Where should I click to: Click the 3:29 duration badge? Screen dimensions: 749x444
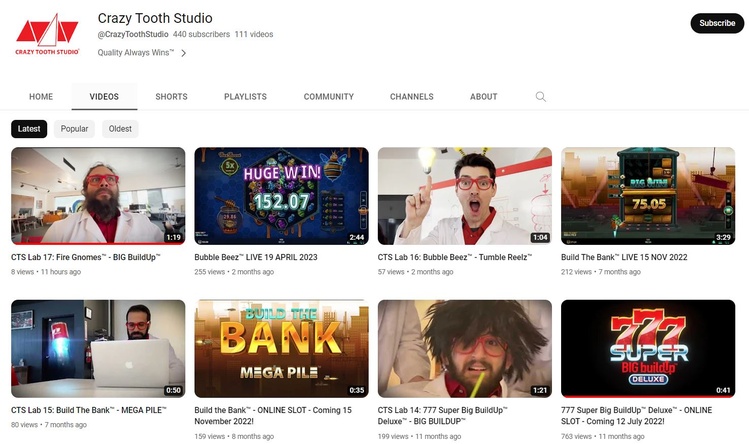point(723,237)
